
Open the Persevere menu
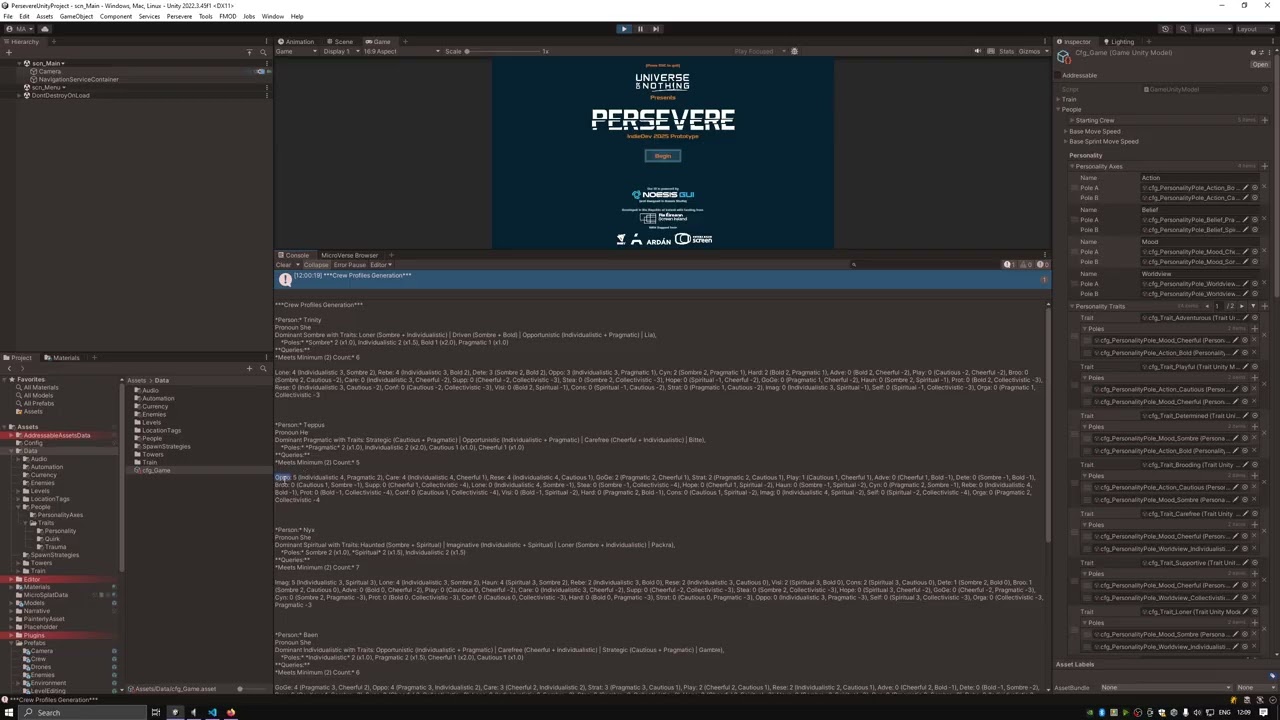[179, 16]
